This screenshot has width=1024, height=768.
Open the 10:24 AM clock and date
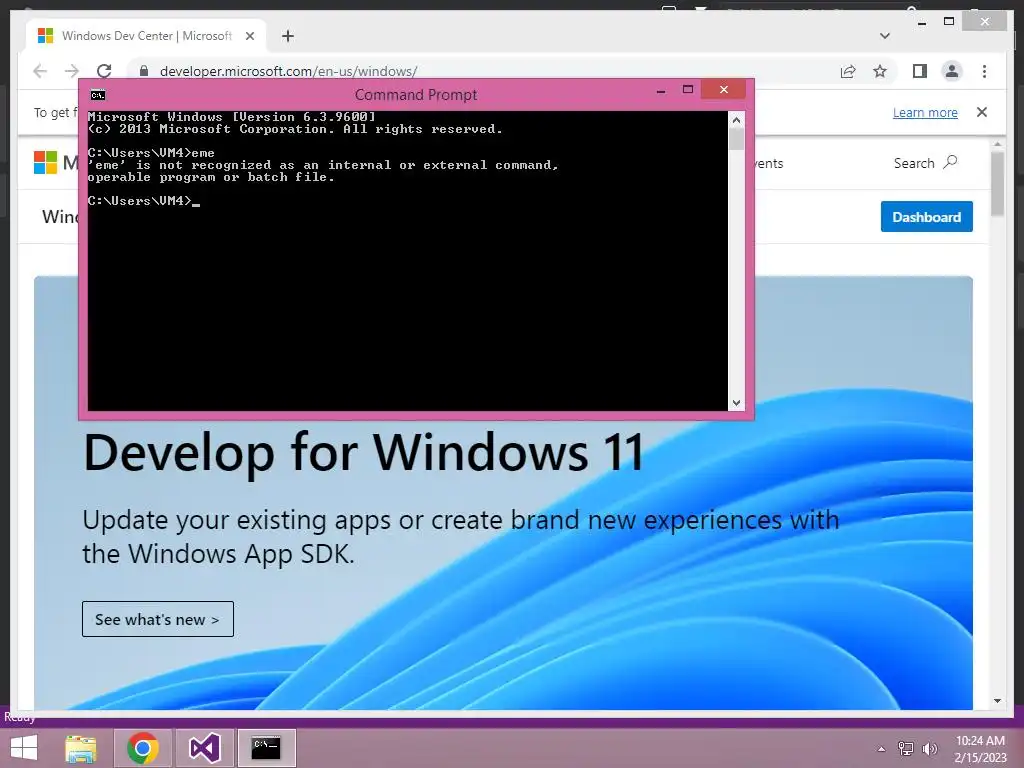pyautogui.click(x=980, y=749)
